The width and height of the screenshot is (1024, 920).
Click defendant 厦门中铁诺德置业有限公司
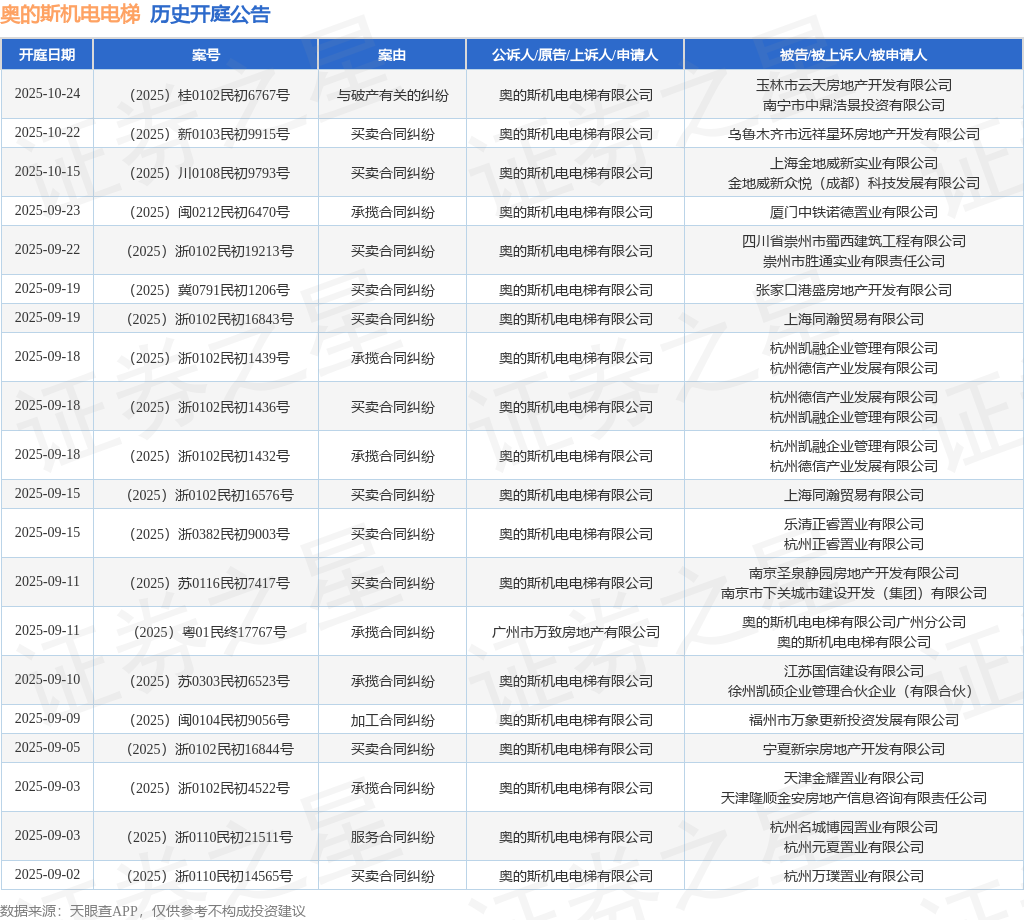[x=854, y=212]
